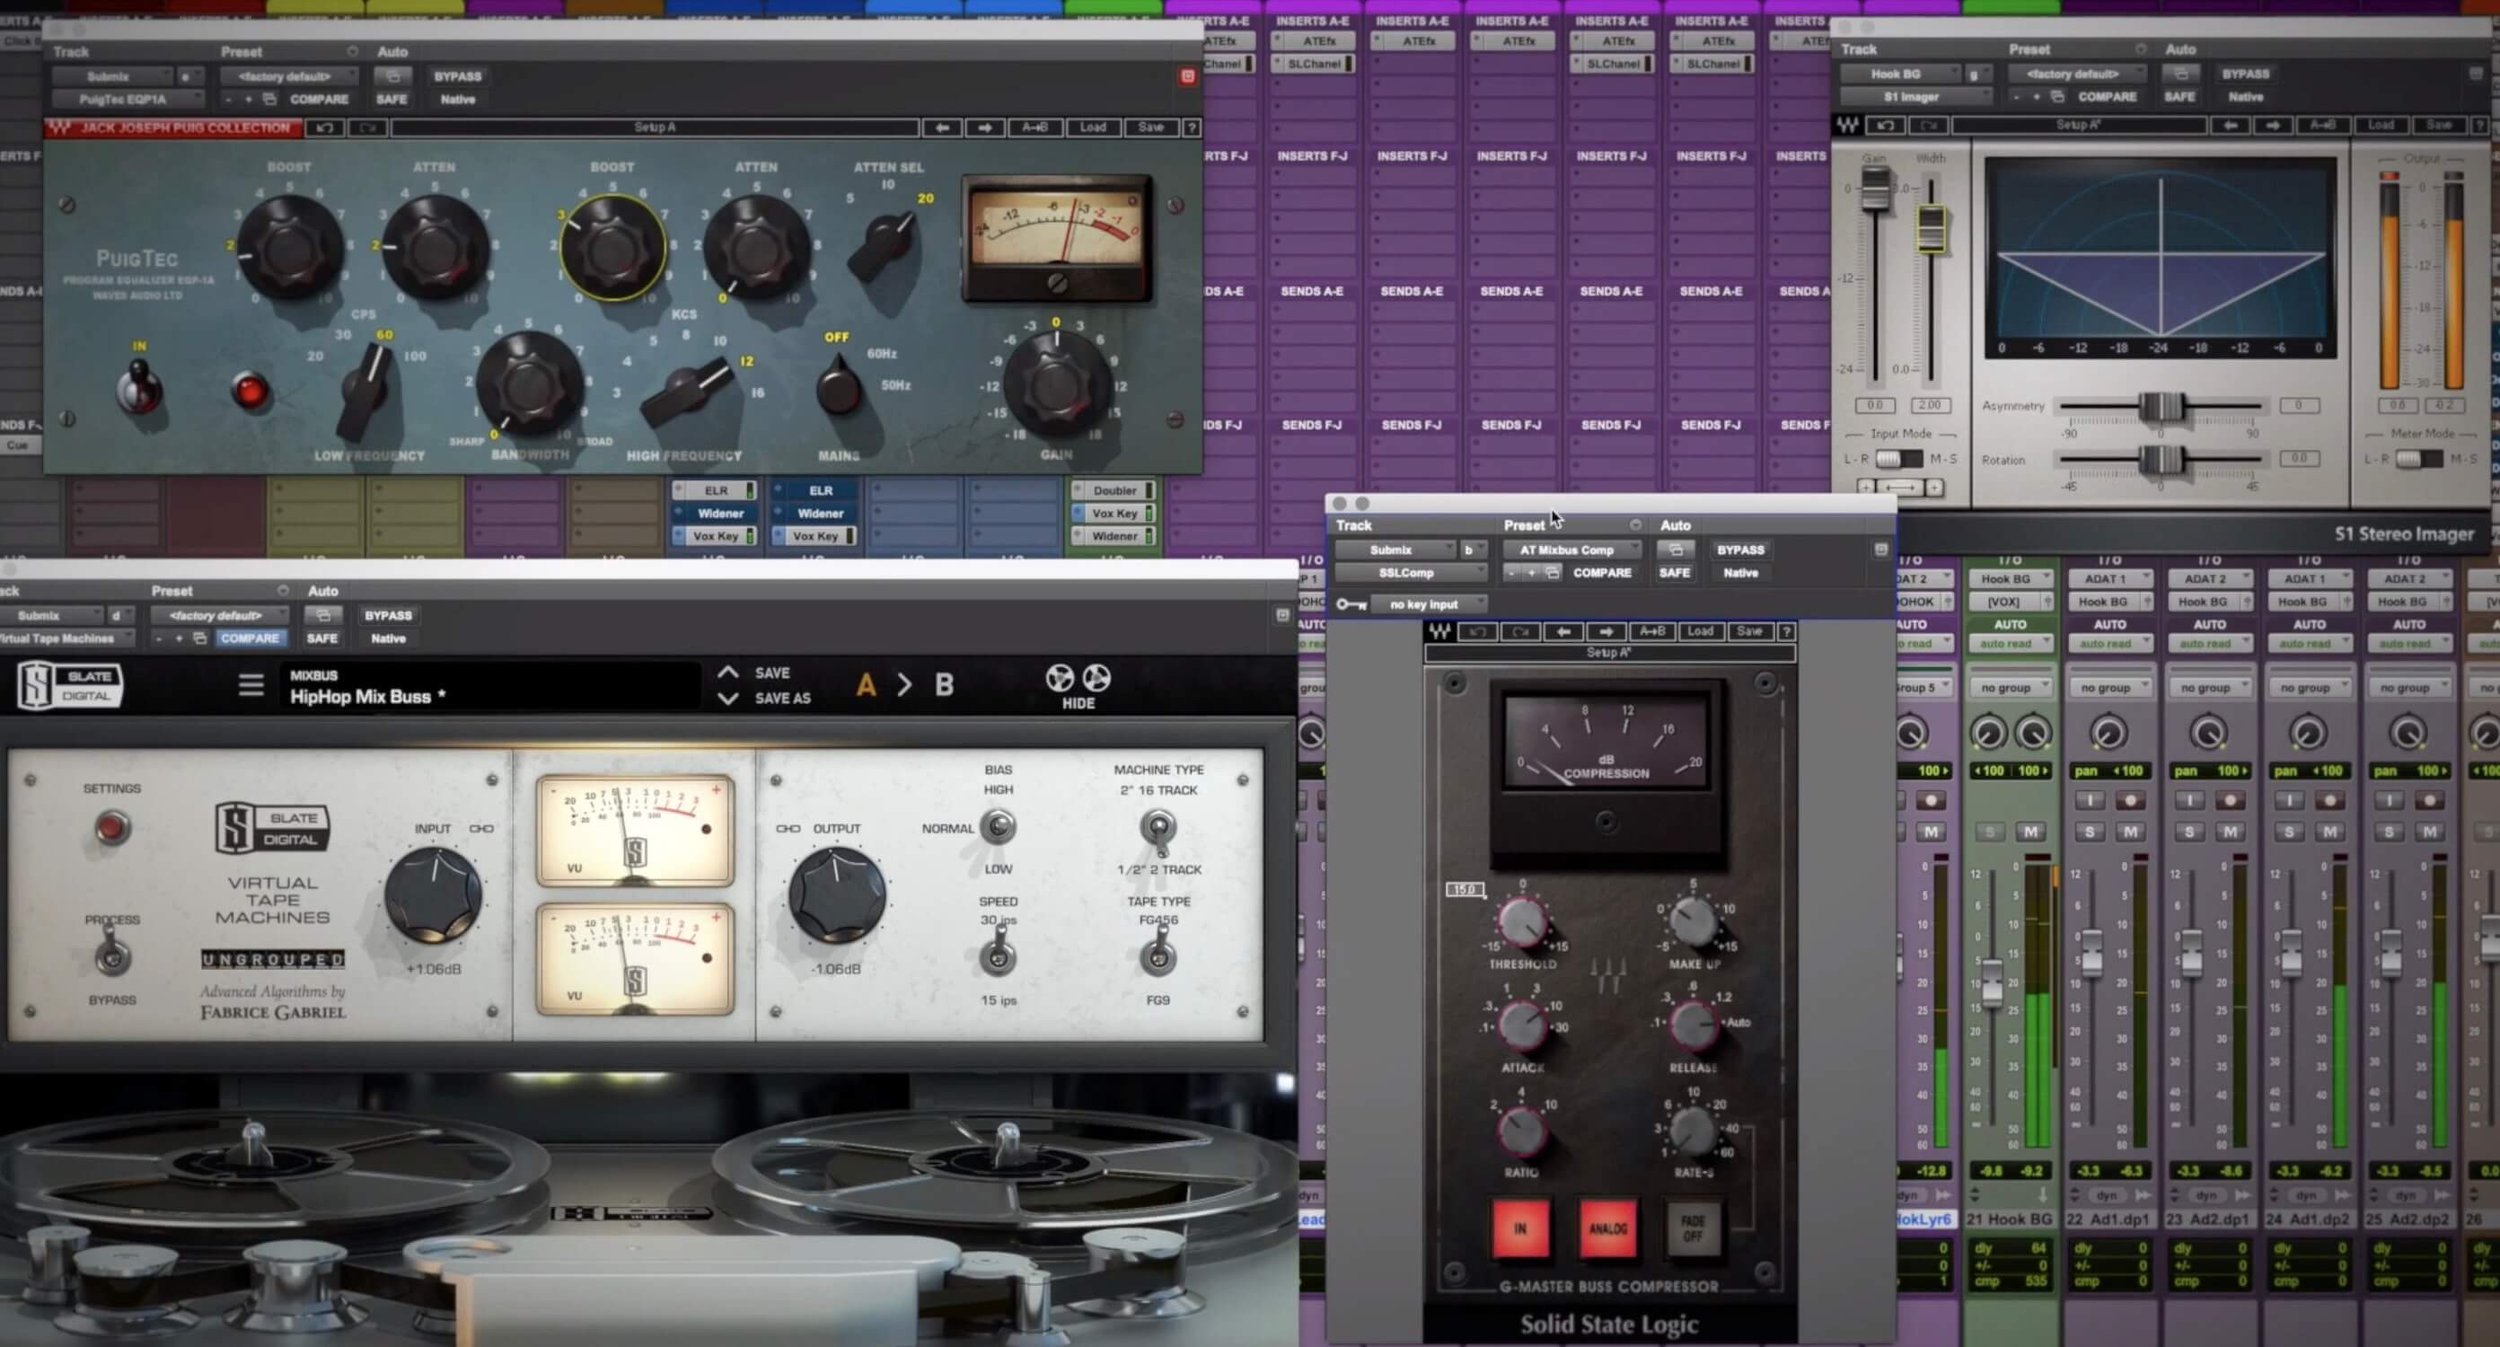Open the Submix track selector in SSLComp window
Viewport: 2500px width, 1347px height.
[1396, 550]
